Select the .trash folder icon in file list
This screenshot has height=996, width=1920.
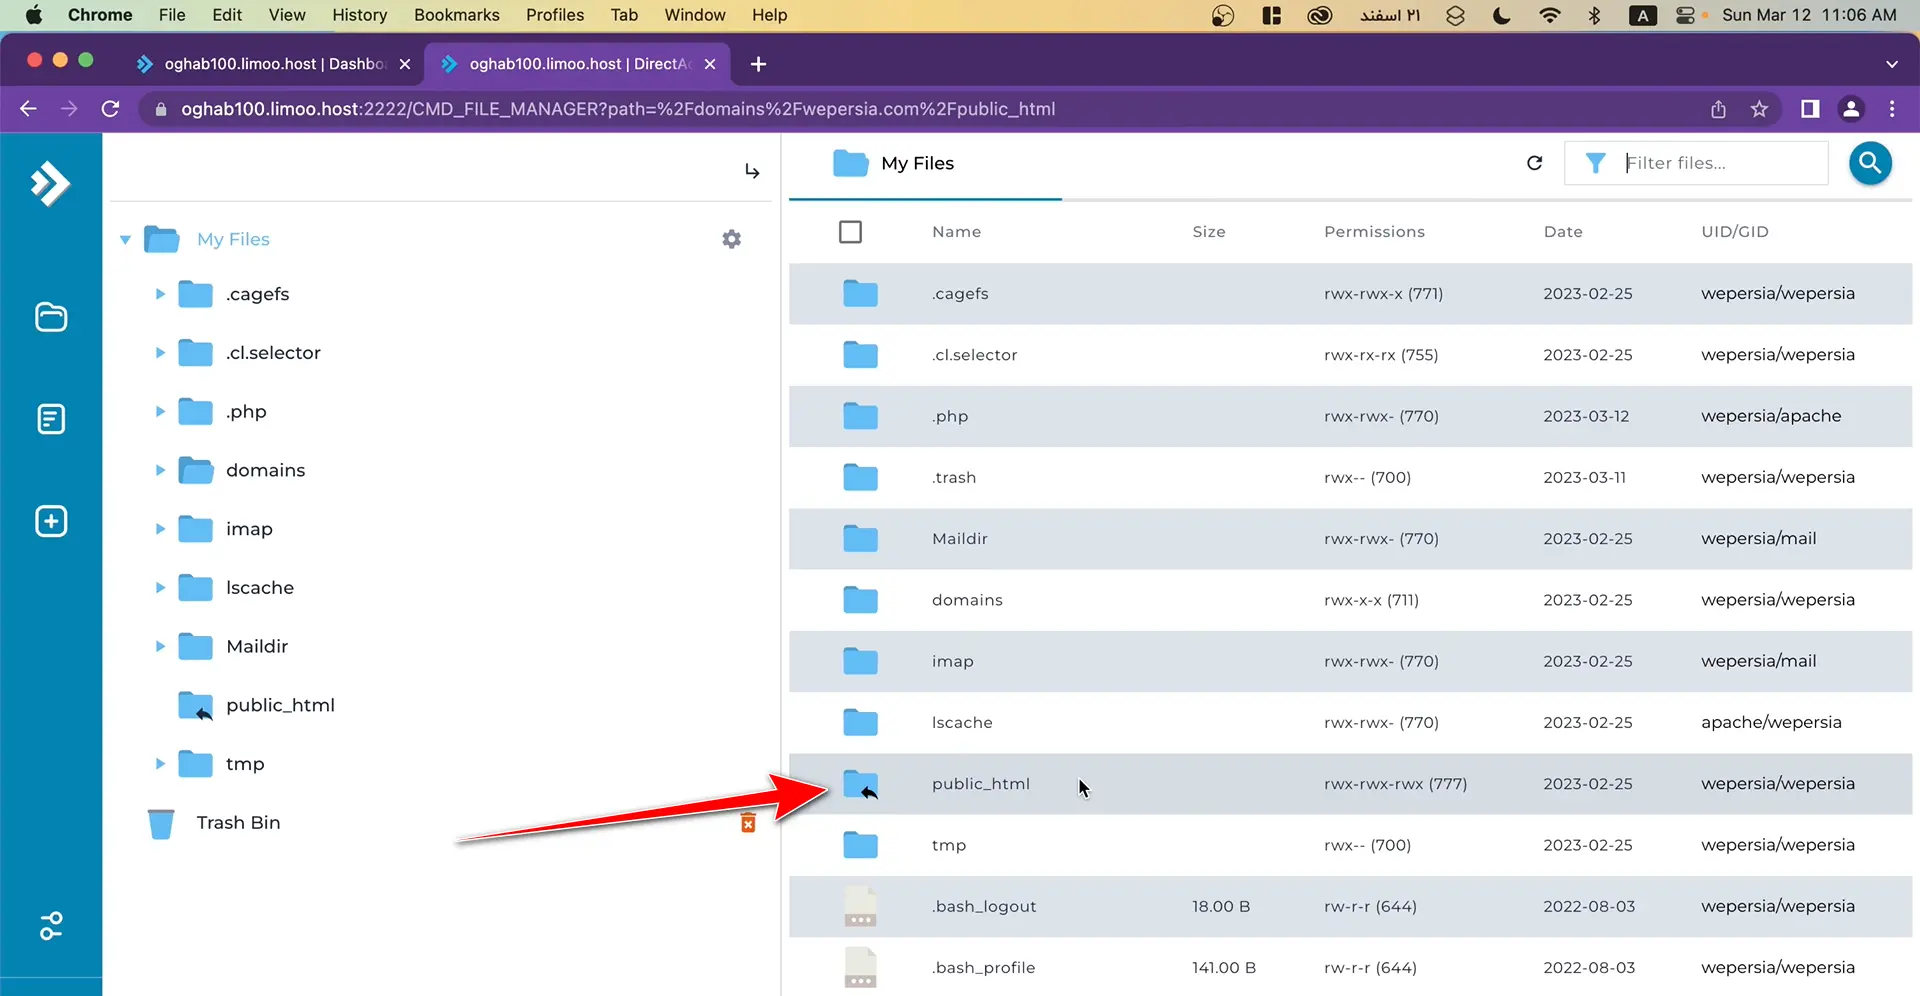coord(860,478)
